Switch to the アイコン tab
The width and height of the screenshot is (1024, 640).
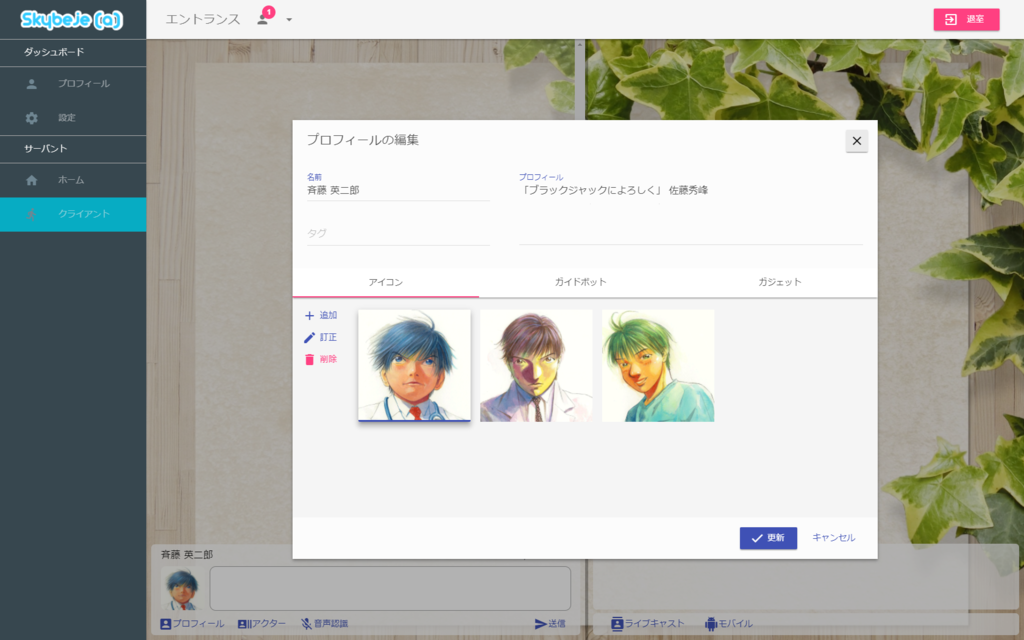(x=385, y=282)
